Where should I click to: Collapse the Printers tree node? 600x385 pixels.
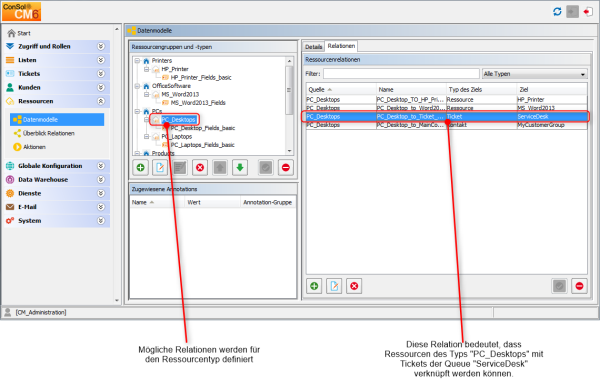[x=137, y=60]
